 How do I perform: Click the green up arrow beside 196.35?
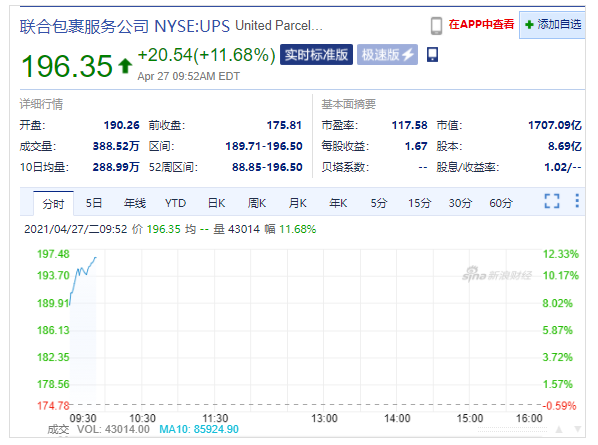(x=125, y=66)
